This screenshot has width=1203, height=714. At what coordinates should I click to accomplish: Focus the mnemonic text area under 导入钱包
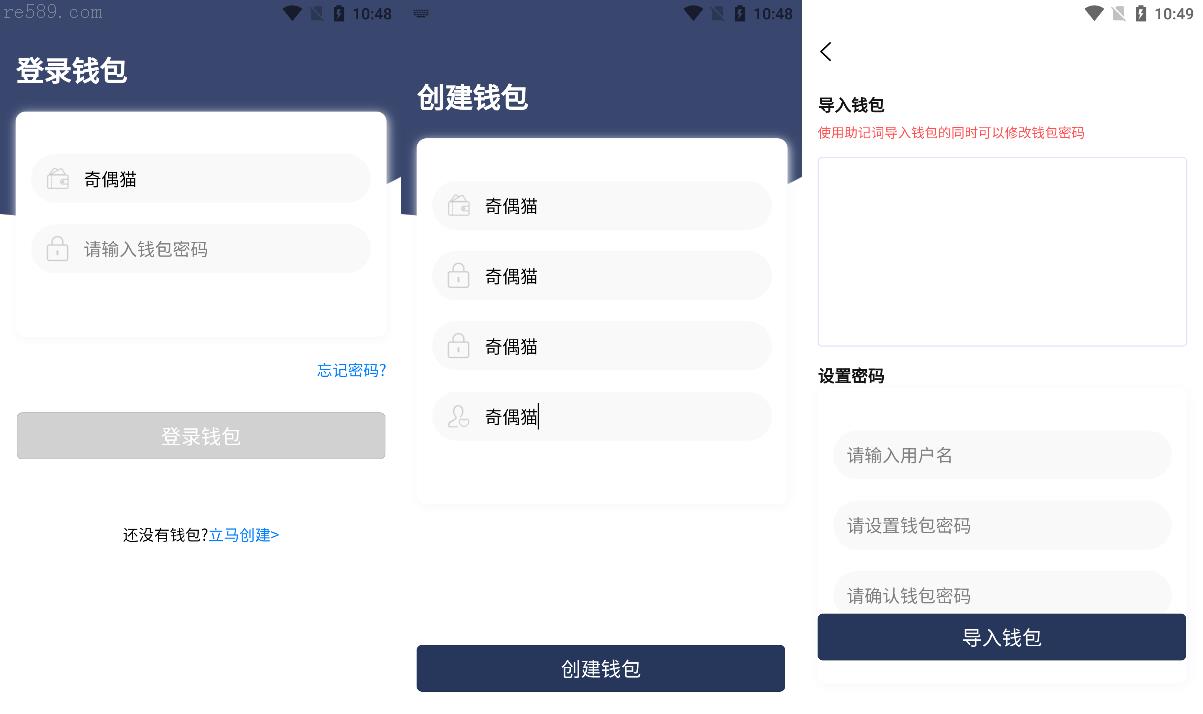(x=1002, y=251)
